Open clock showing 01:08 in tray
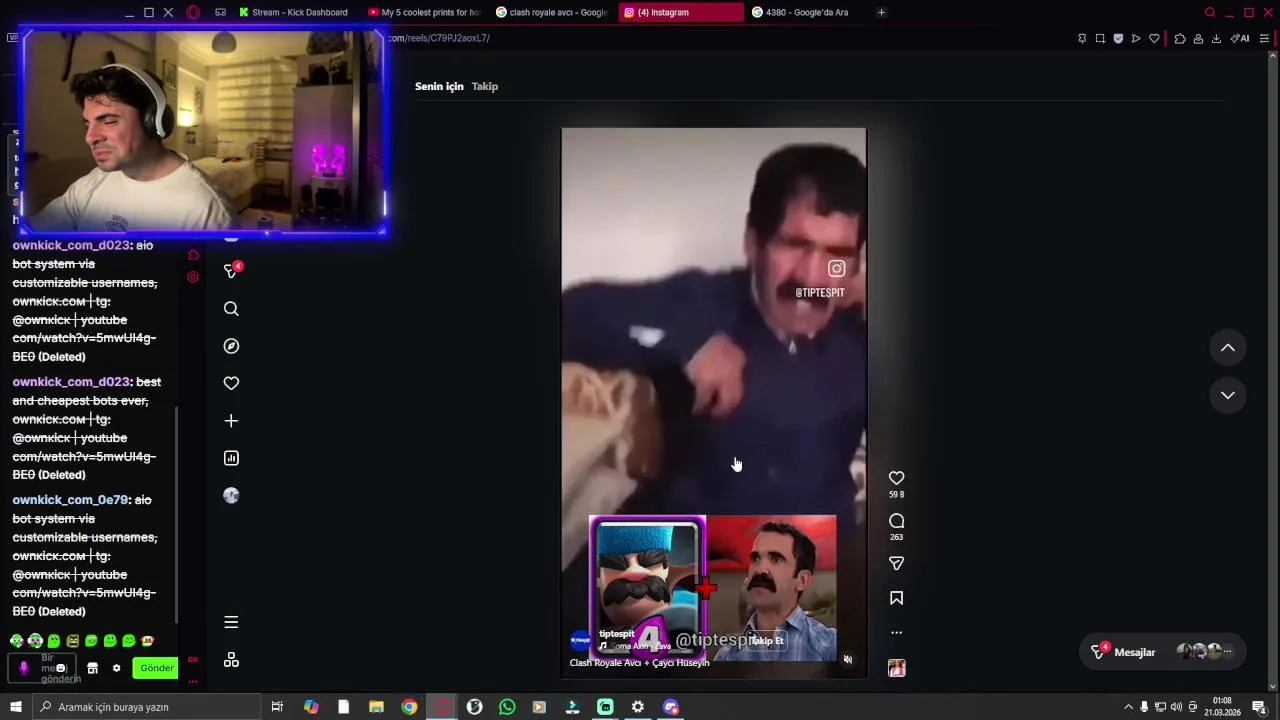Screen dimensions: 1280x720 pos(1222,707)
